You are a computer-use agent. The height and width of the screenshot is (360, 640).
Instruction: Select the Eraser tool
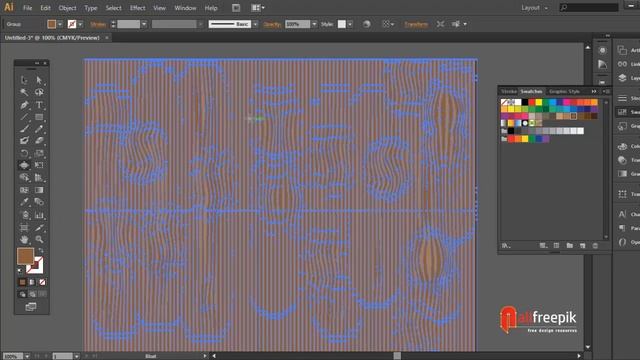tap(39, 141)
